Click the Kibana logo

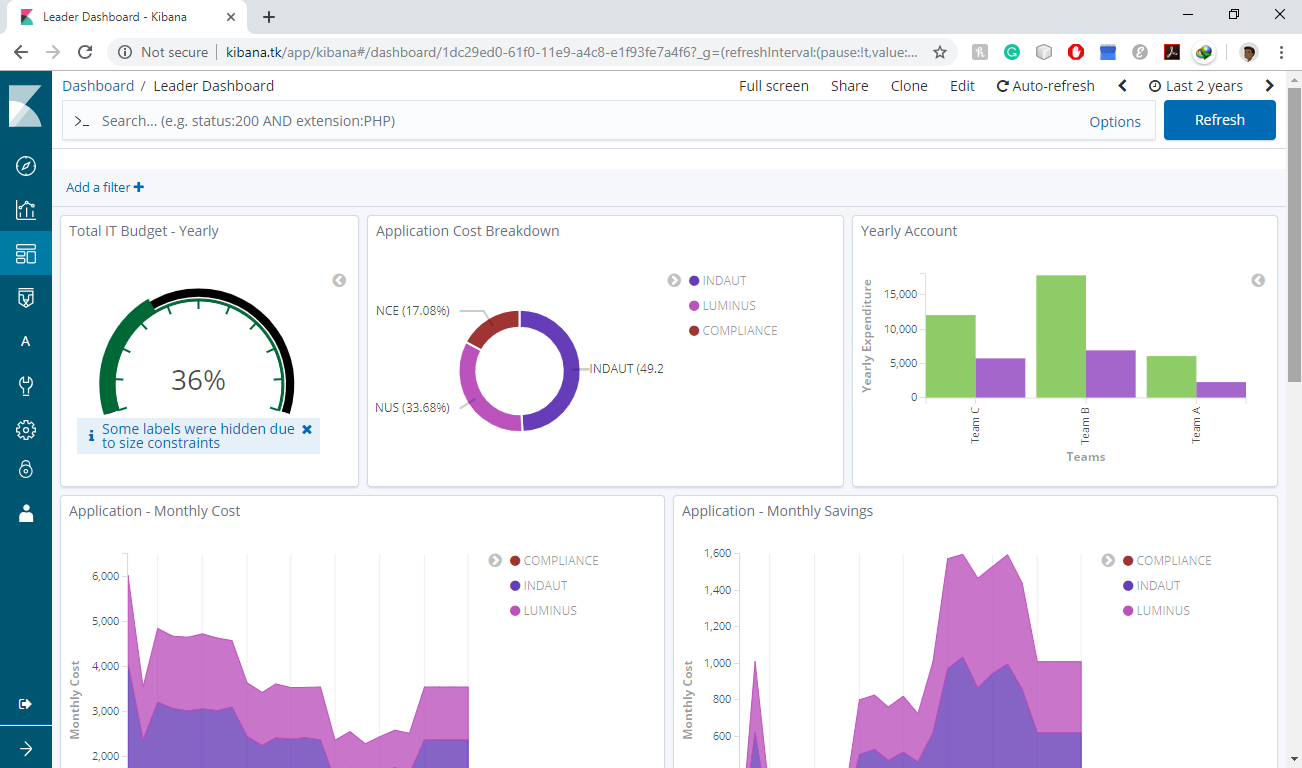26,106
